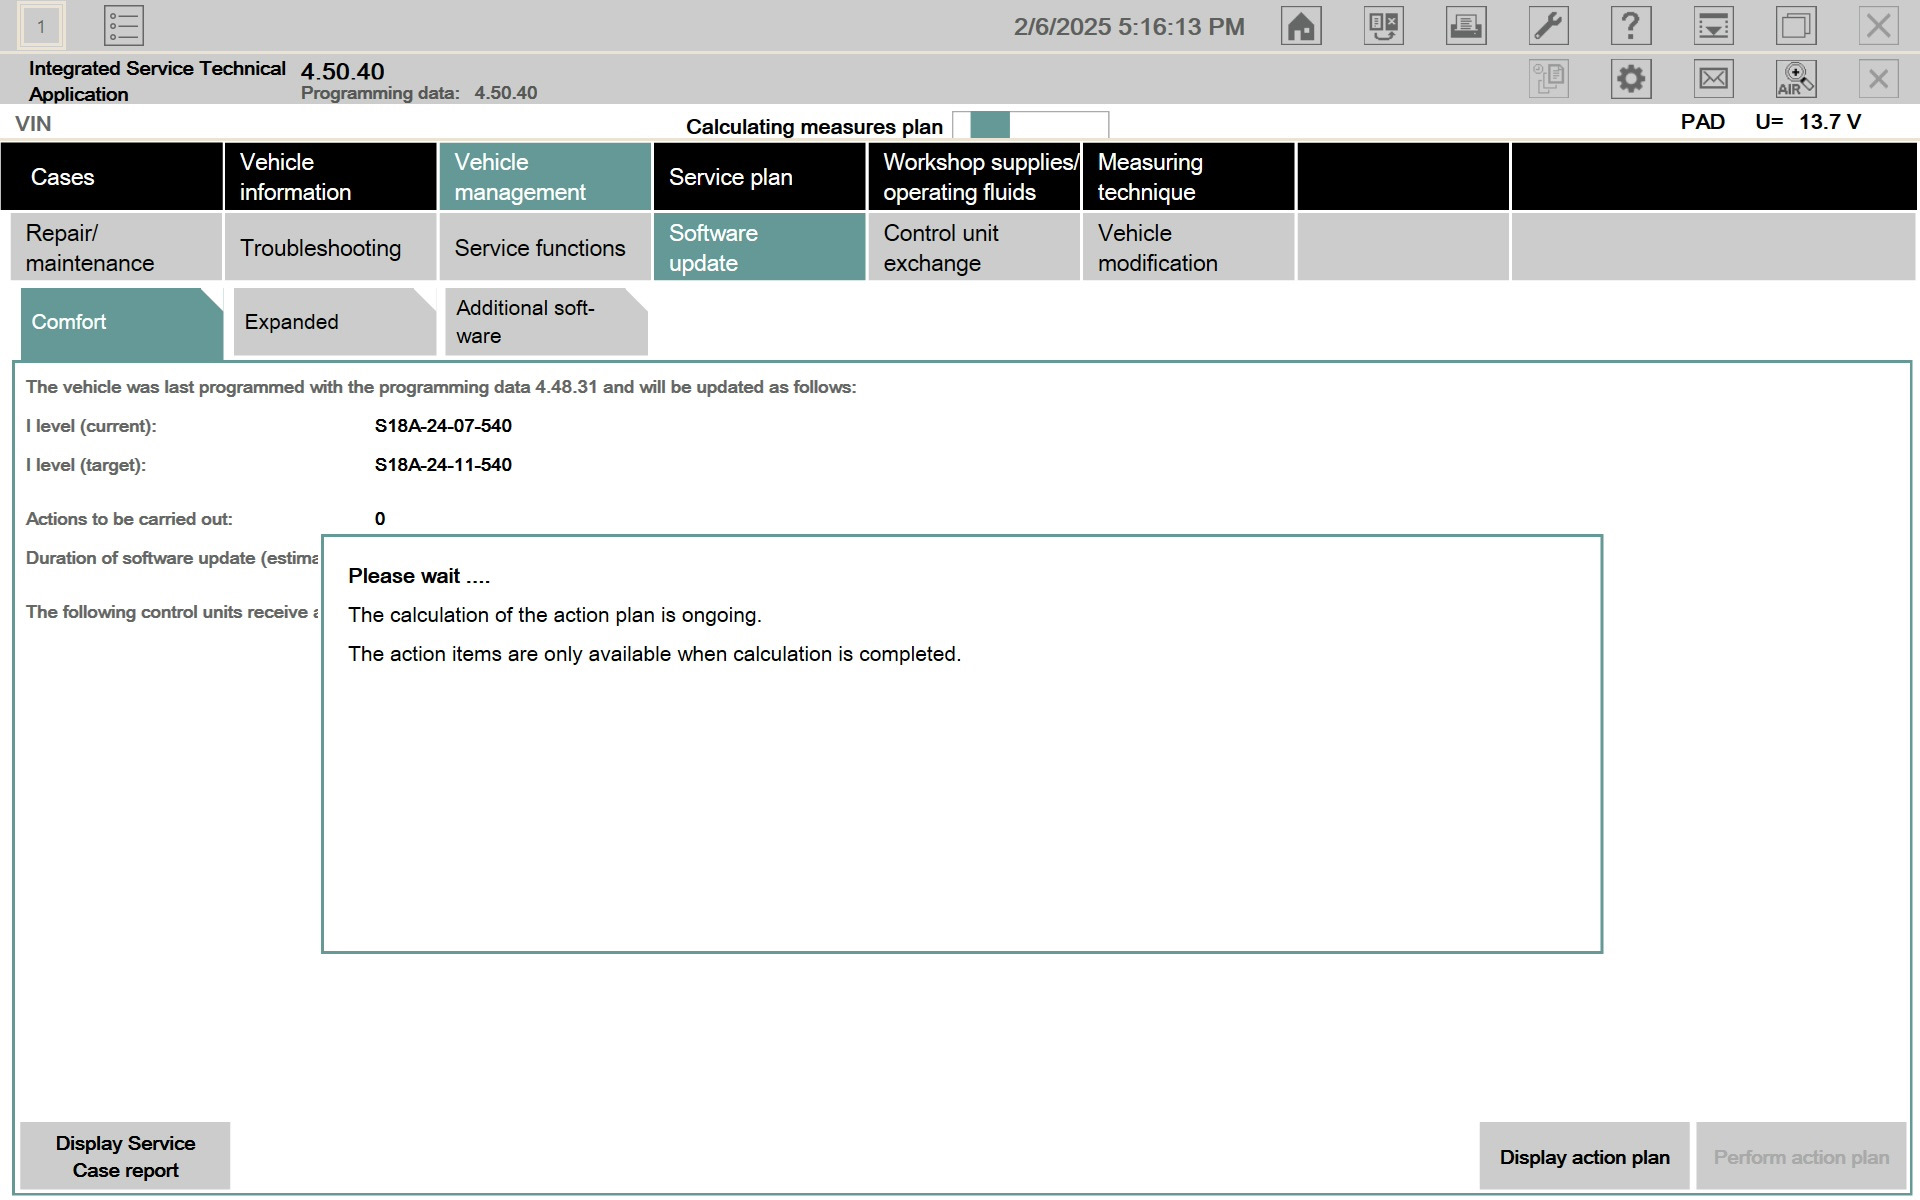Open the operations list icon at top left
Screen dimensions: 1920x1200
tap(124, 26)
